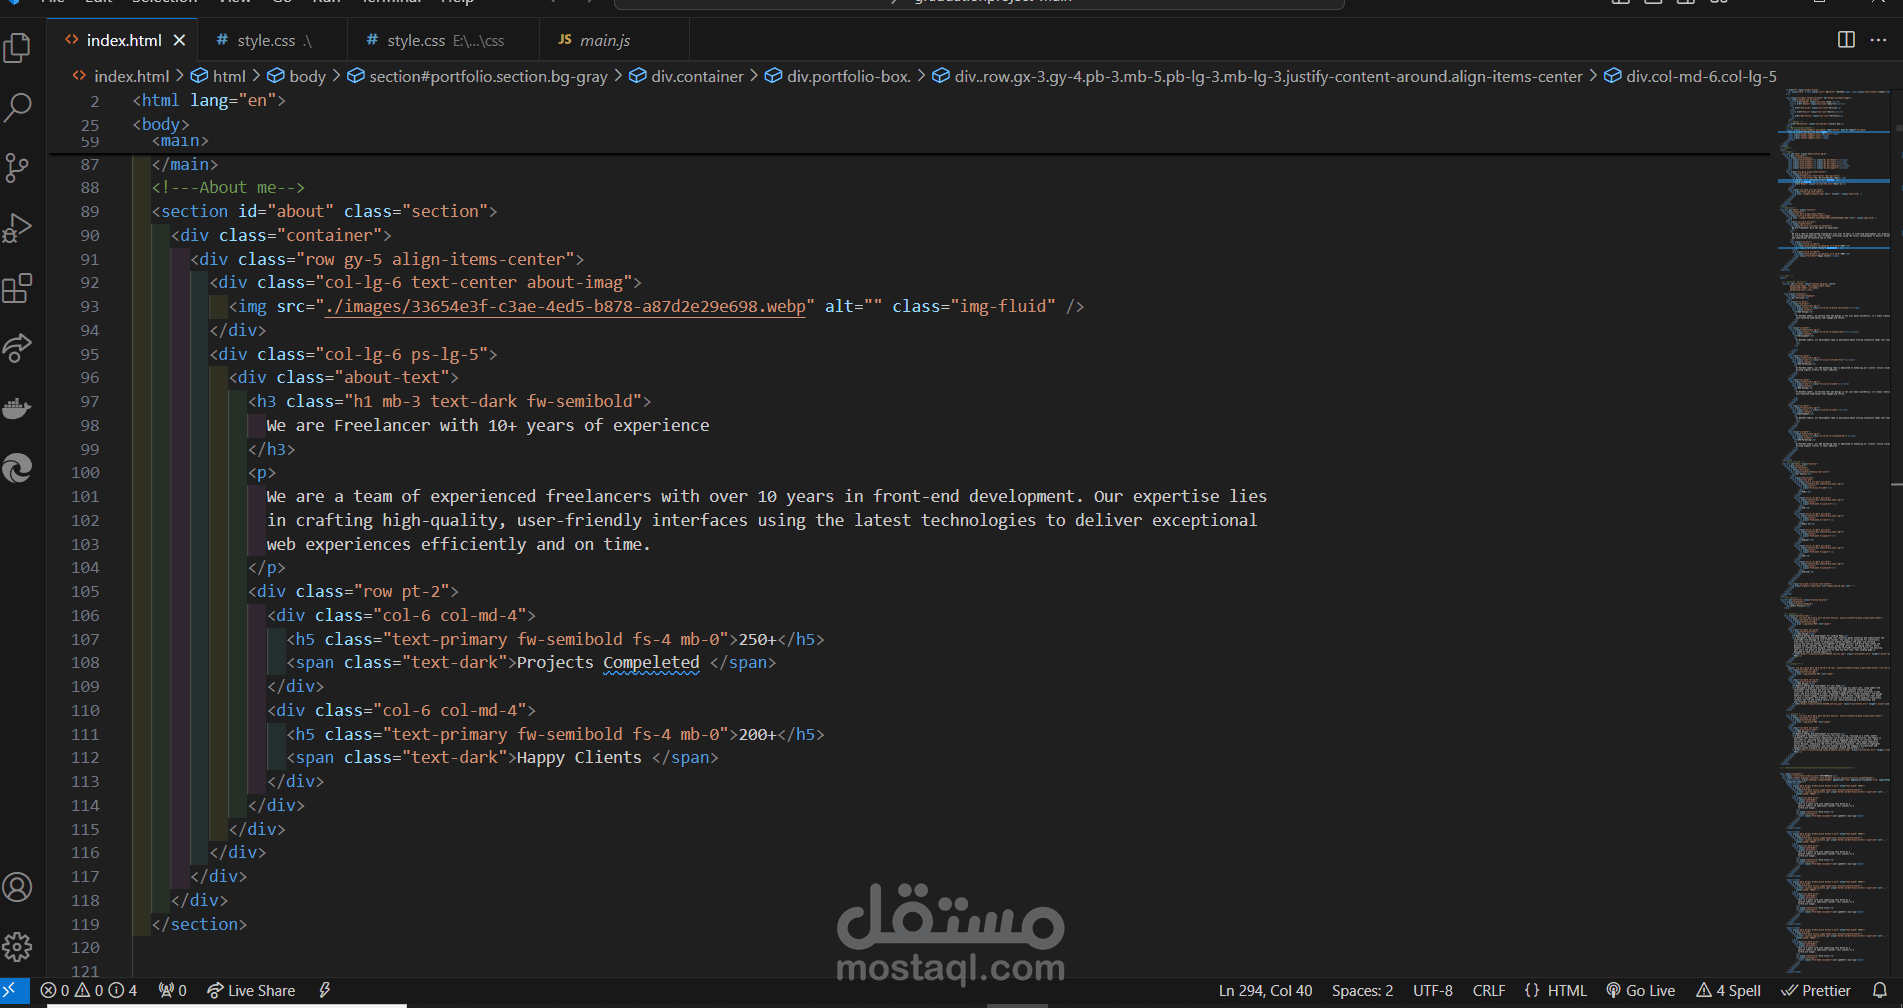Open the body breadcrumb
The height and width of the screenshot is (1008, 1903).
click(x=297, y=76)
